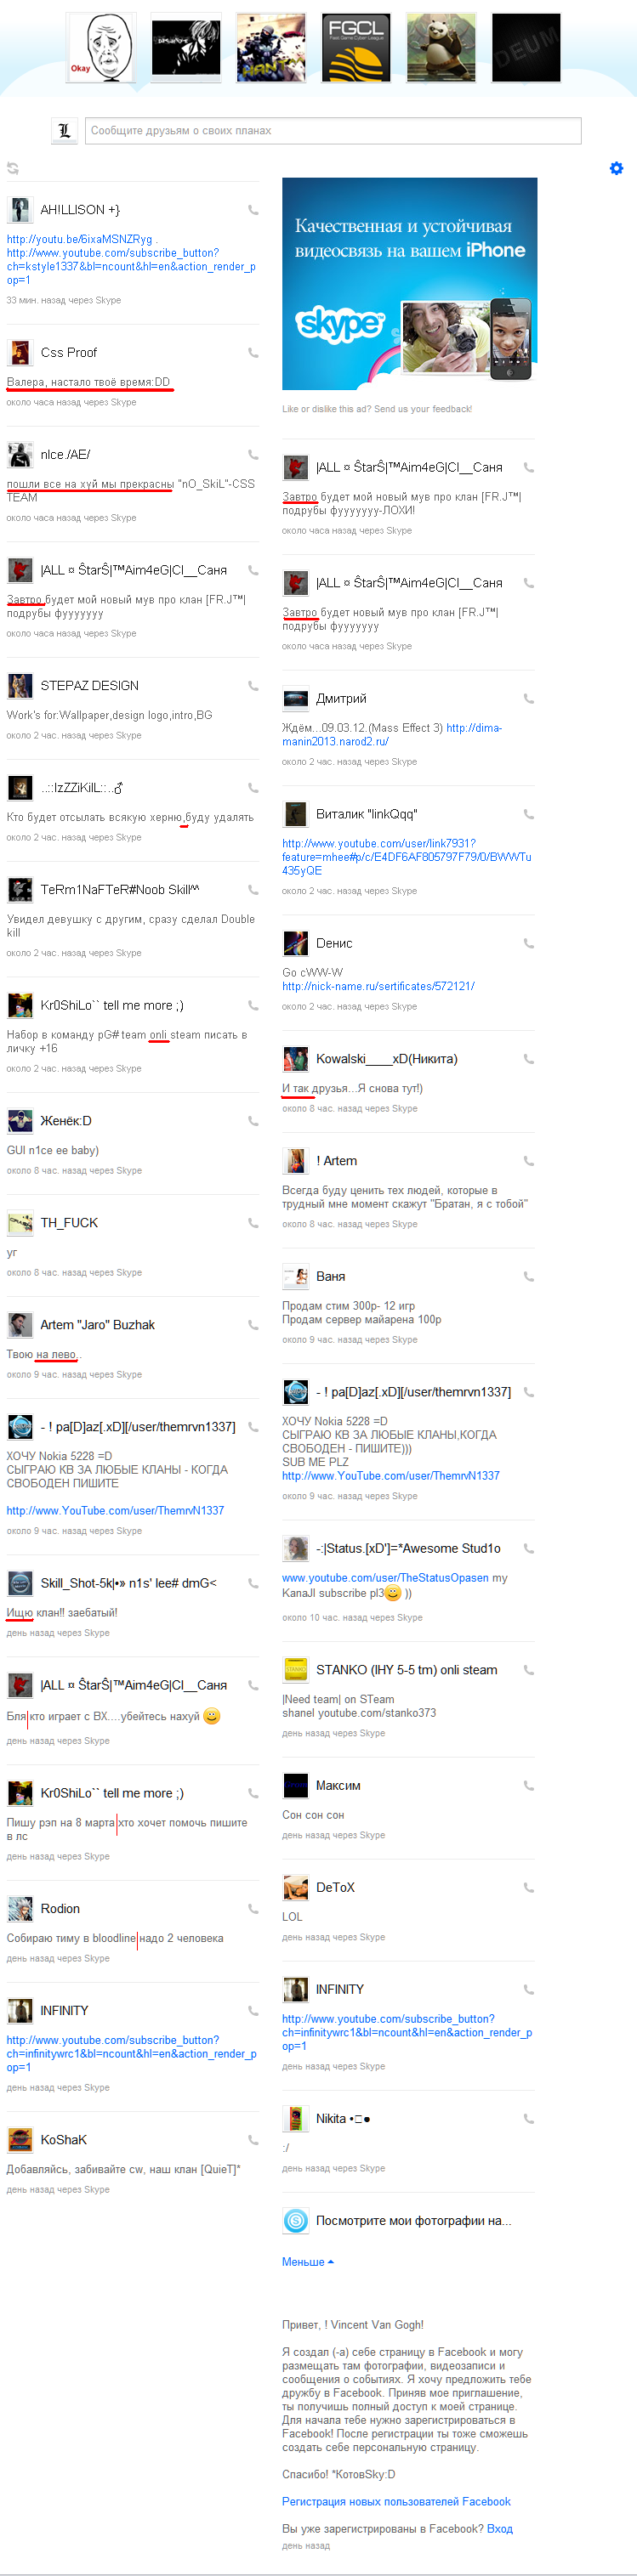Viewport: 637px width, 2576px height.
Task: Click the mood message field Сообщите друзьям
Action: point(333,131)
